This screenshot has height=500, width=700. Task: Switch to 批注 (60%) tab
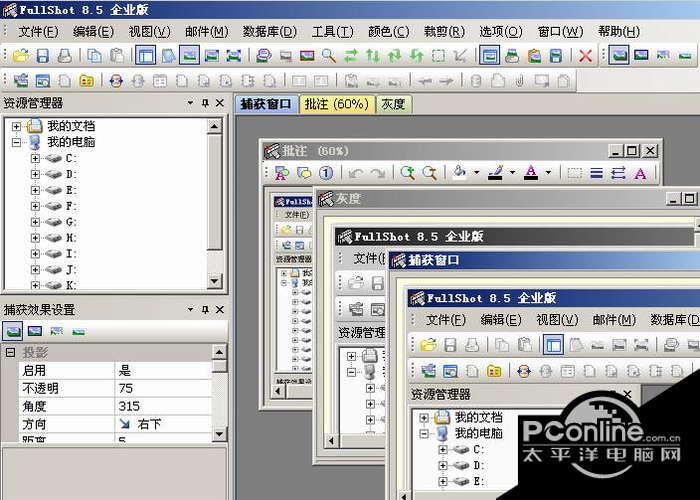point(337,104)
